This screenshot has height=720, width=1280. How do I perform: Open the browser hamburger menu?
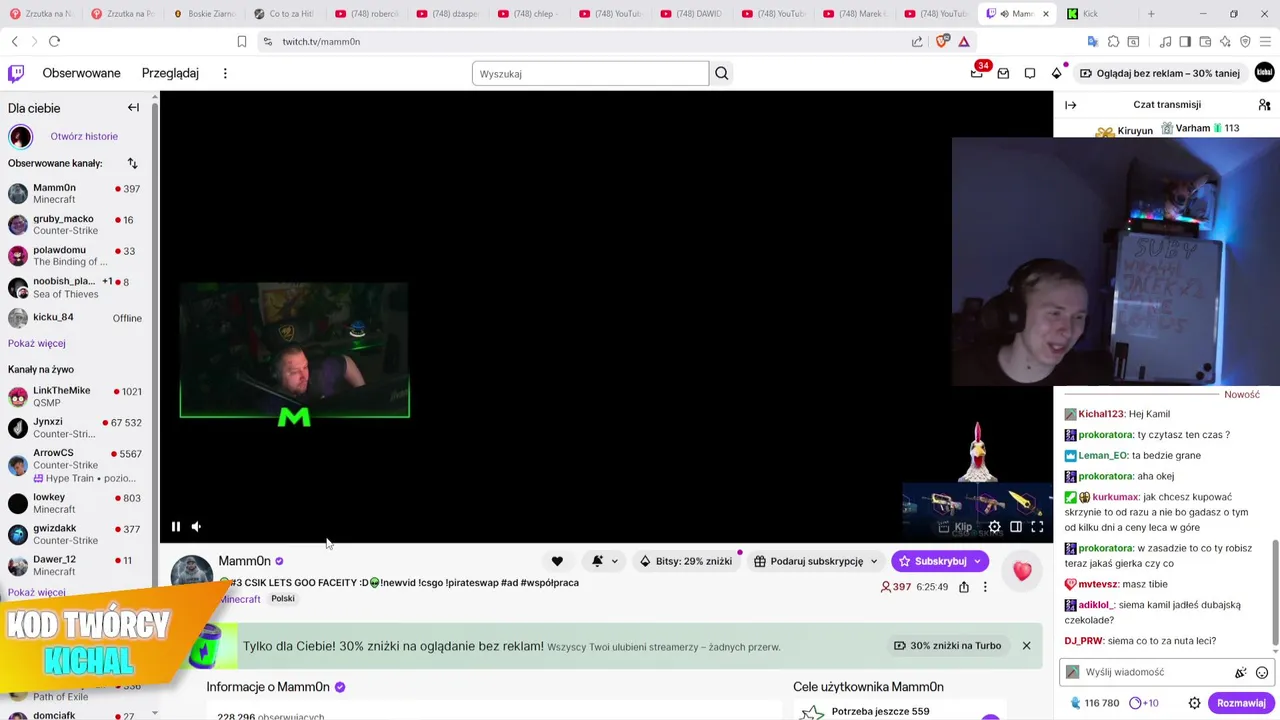(x=1265, y=41)
